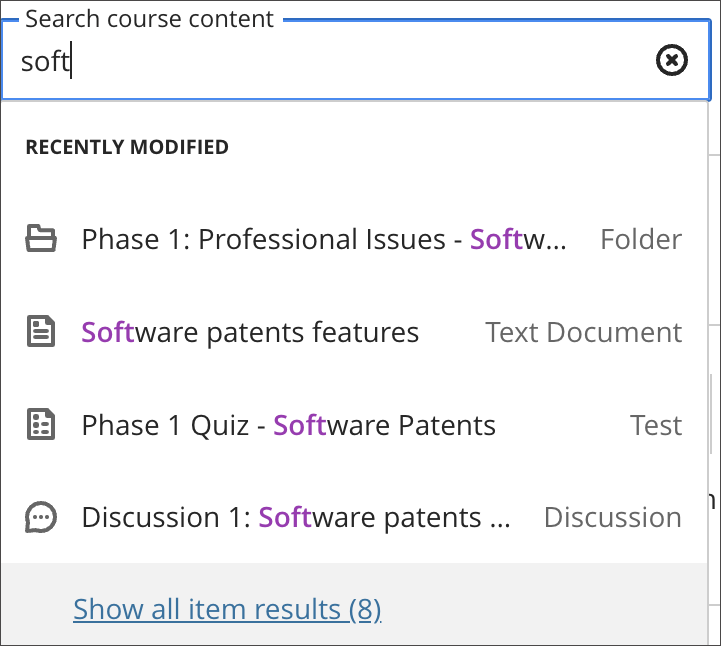721x646 pixels.
Task: Open the Software patents features result
Action: point(250,332)
